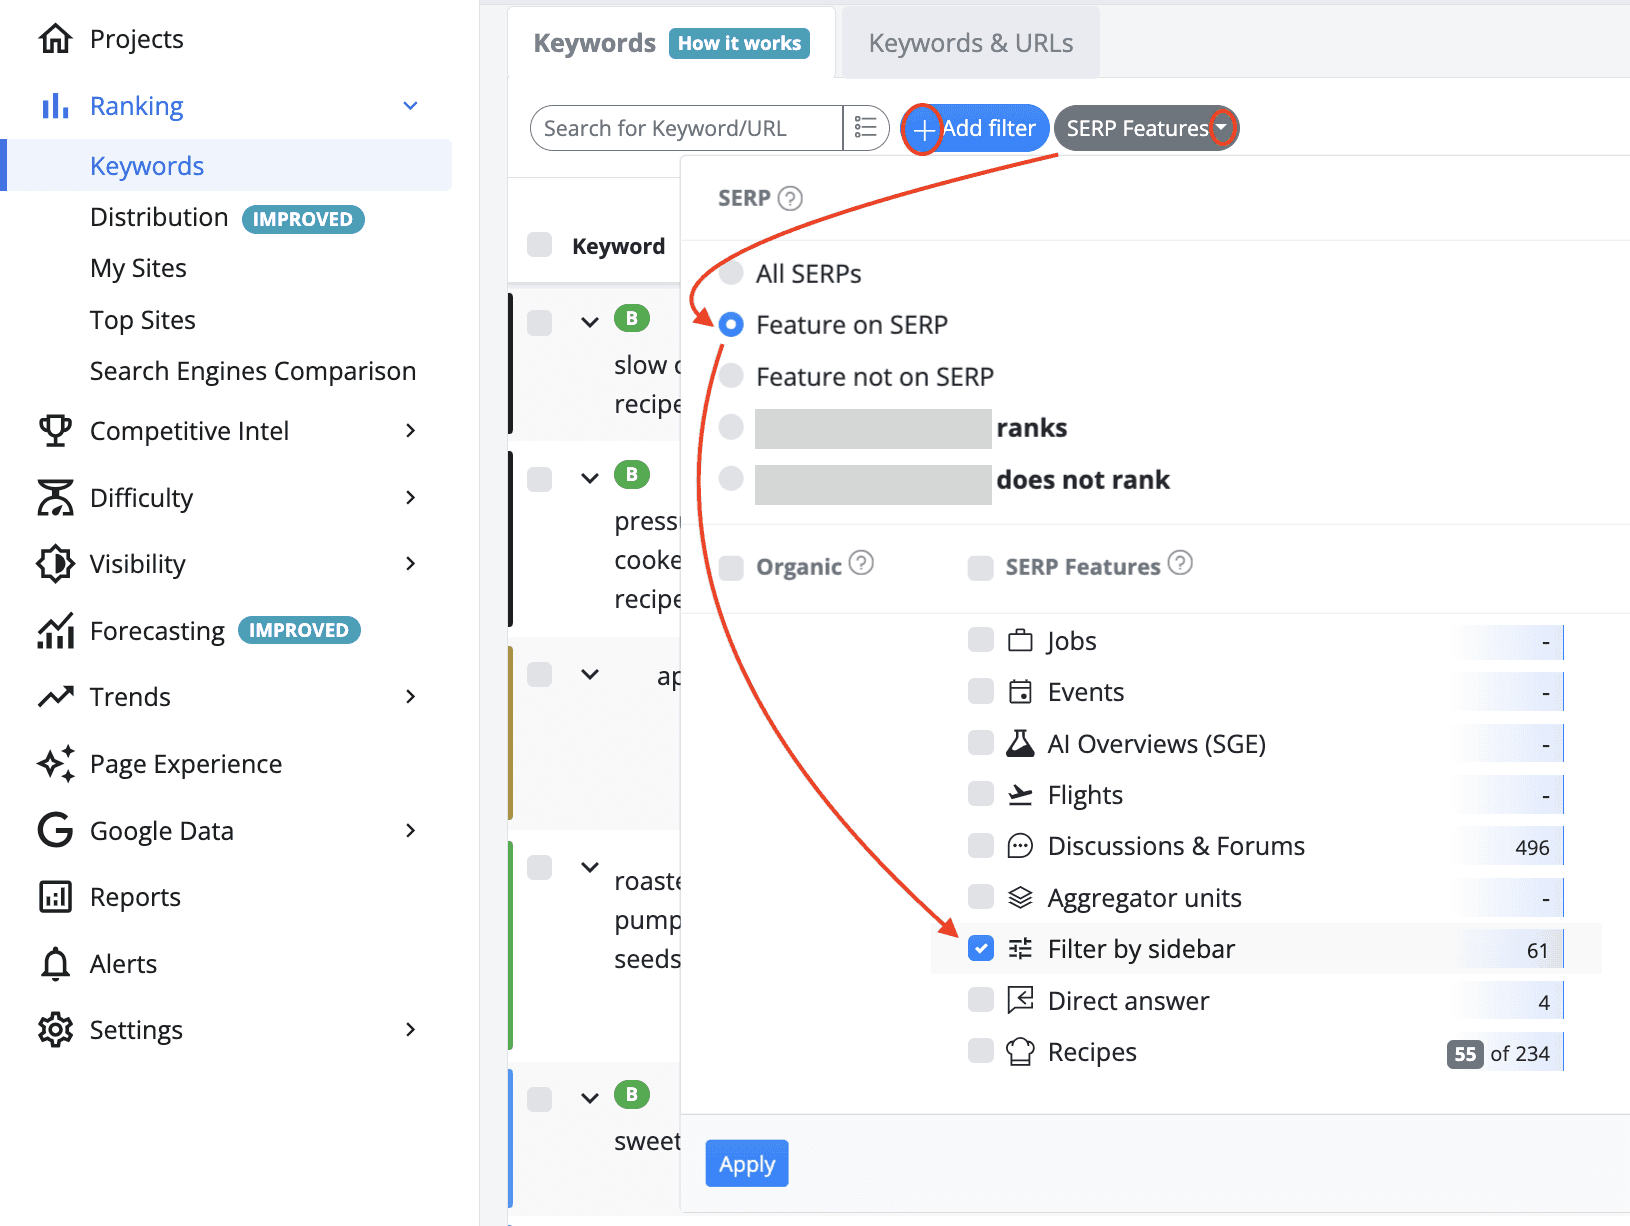Open Keywords under Ranking
The image size is (1630, 1226).
click(147, 166)
